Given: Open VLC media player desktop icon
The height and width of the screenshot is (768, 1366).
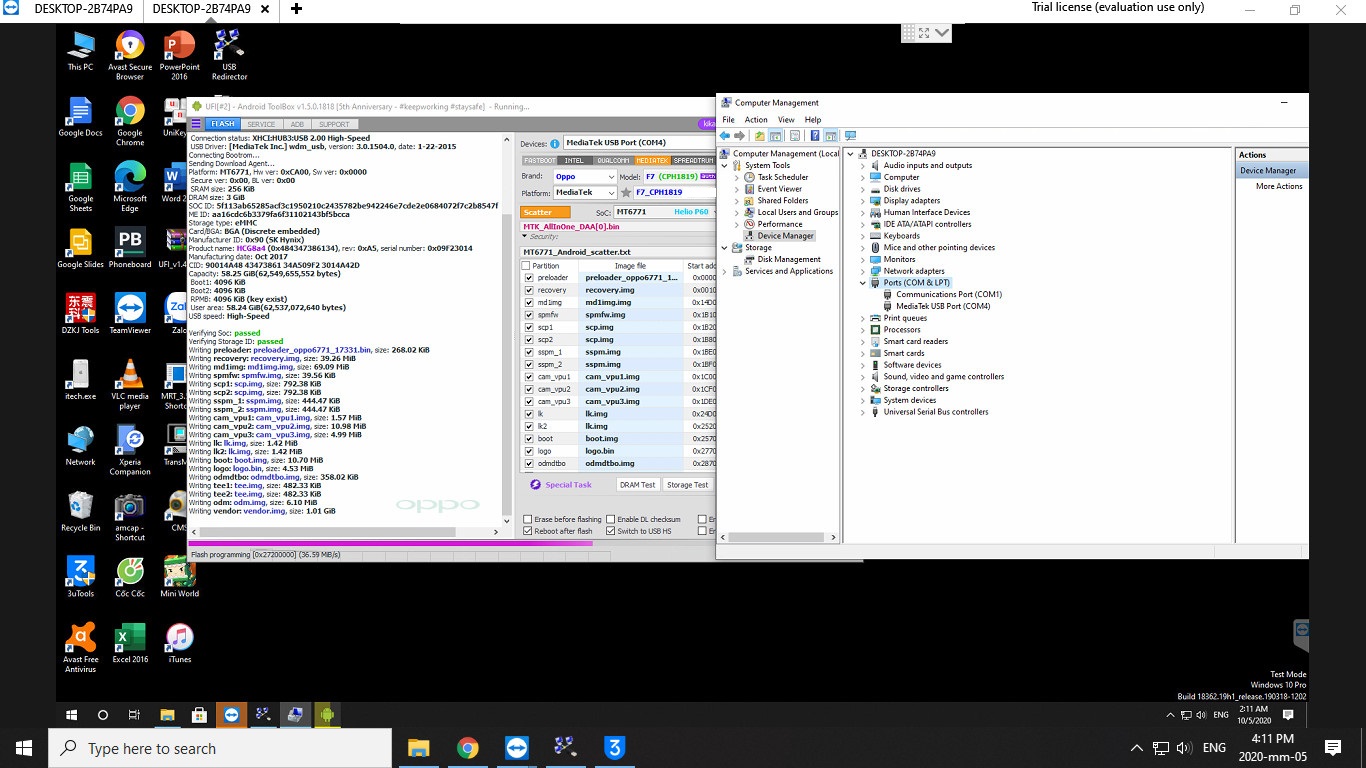Looking at the screenshot, I should pyautogui.click(x=130, y=386).
